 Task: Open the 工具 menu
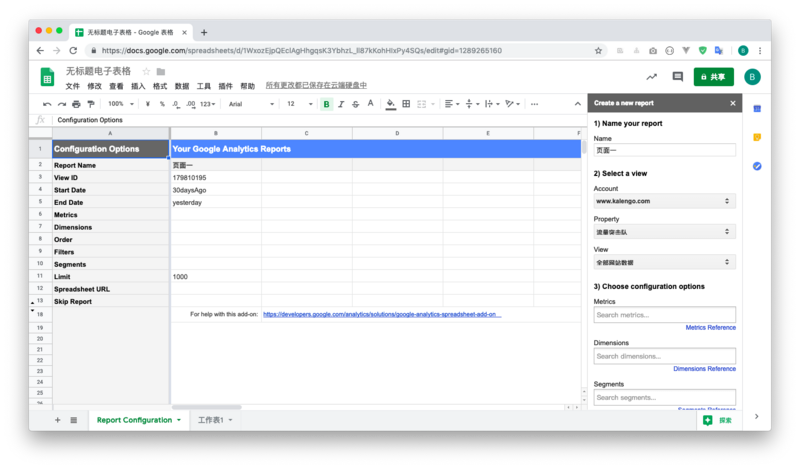pos(204,86)
